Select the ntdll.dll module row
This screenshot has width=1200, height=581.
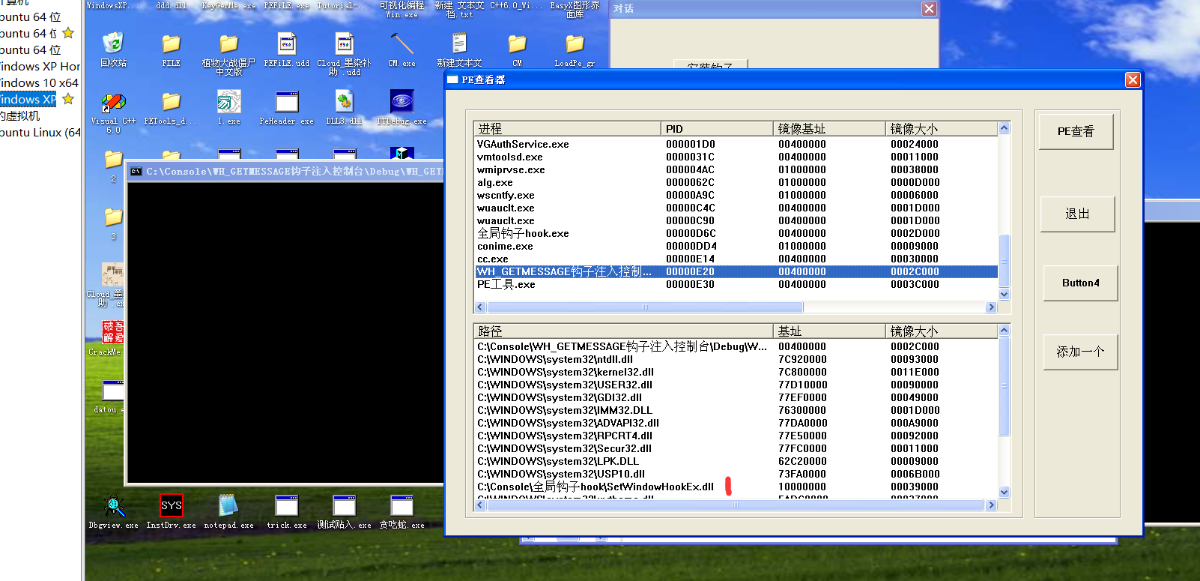[736, 359]
